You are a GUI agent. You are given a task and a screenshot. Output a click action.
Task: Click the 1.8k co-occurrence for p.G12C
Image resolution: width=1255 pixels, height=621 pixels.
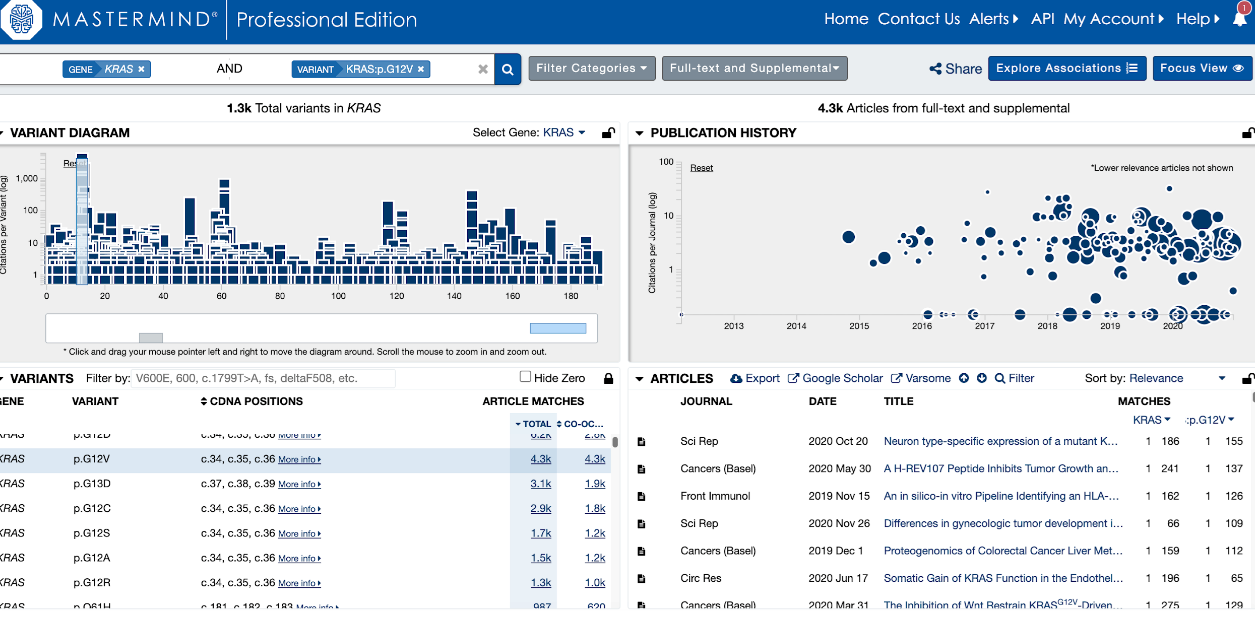595,509
